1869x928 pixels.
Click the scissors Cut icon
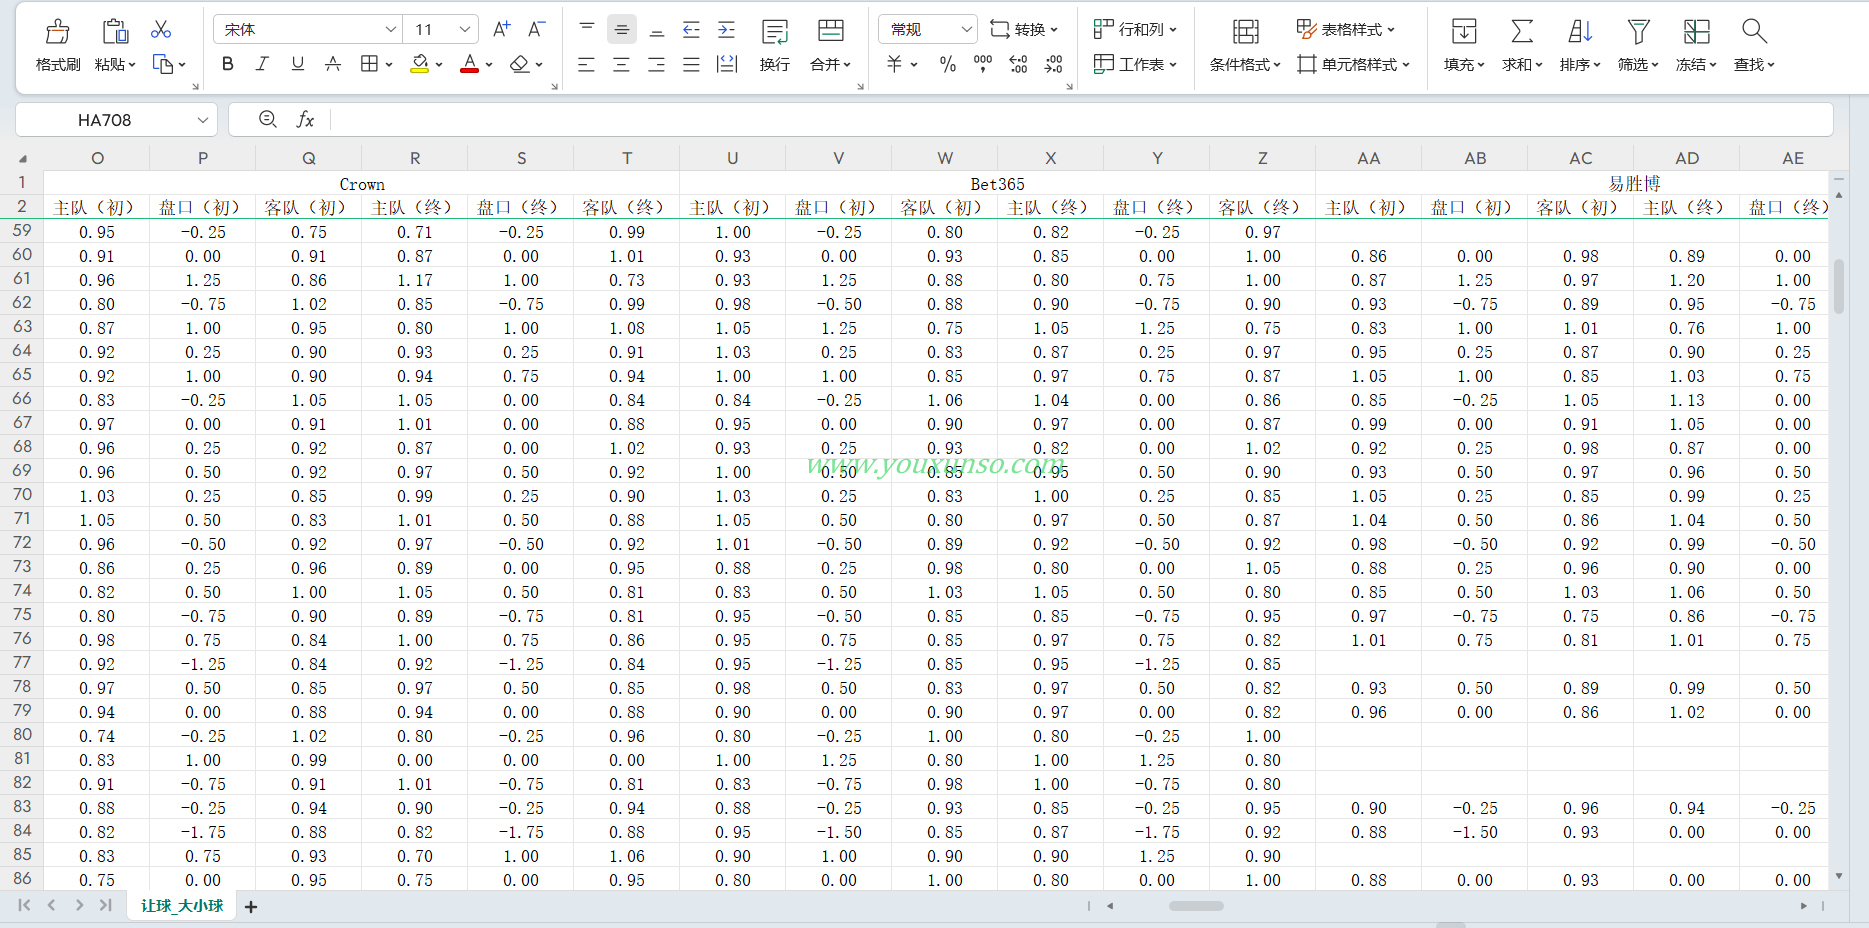[161, 30]
